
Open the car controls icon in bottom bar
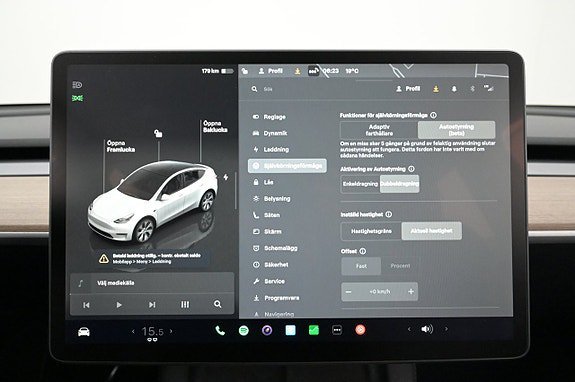[x=84, y=332]
